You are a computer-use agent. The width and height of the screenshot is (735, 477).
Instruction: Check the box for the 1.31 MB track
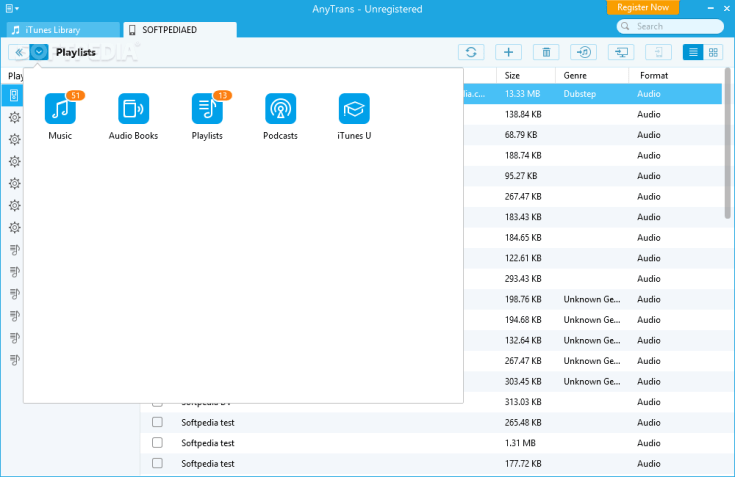pyautogui.click(x=158, y=443)
